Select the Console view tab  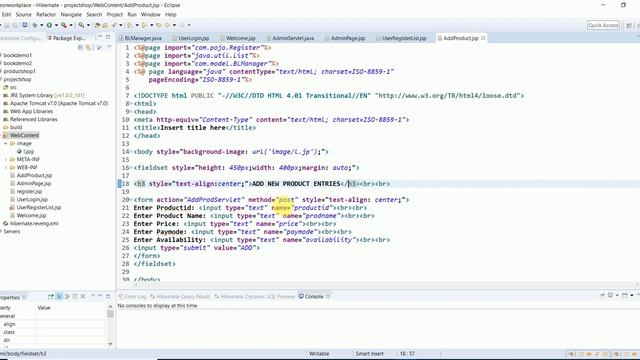point(313,296)
